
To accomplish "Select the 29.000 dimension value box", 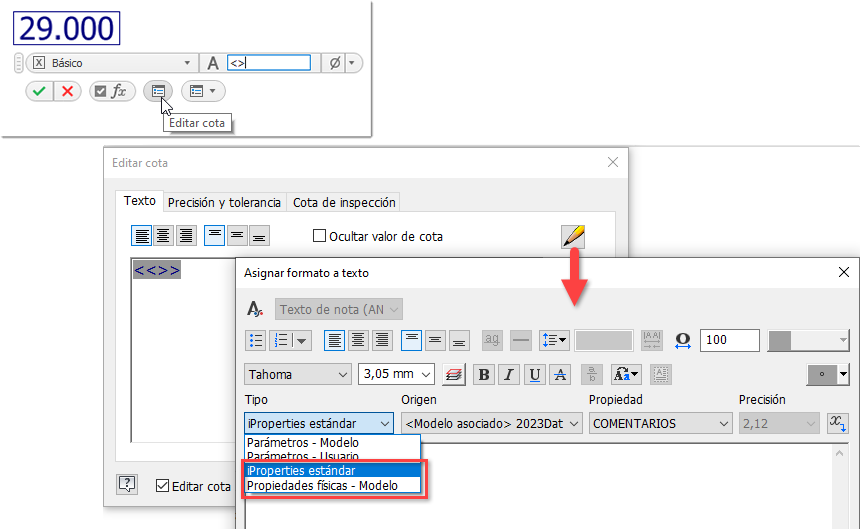I will tap(66, 28).
